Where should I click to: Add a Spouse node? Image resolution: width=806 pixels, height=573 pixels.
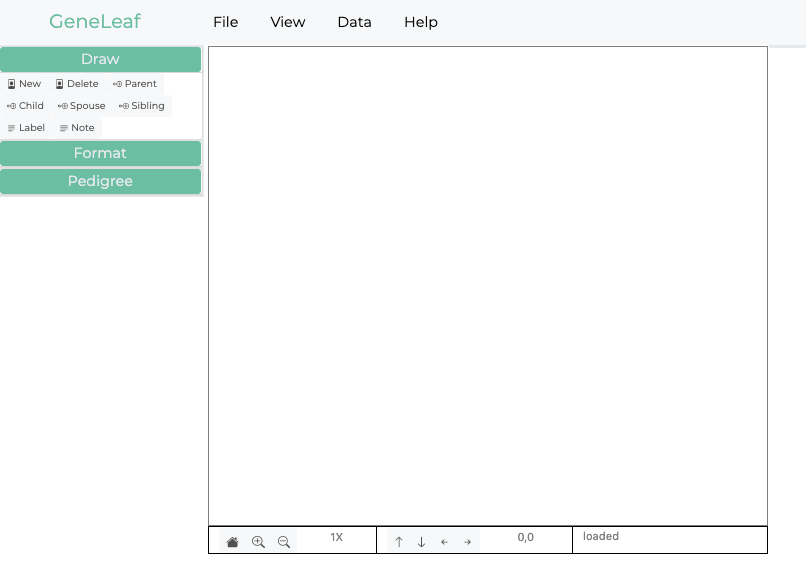[82, 106]
